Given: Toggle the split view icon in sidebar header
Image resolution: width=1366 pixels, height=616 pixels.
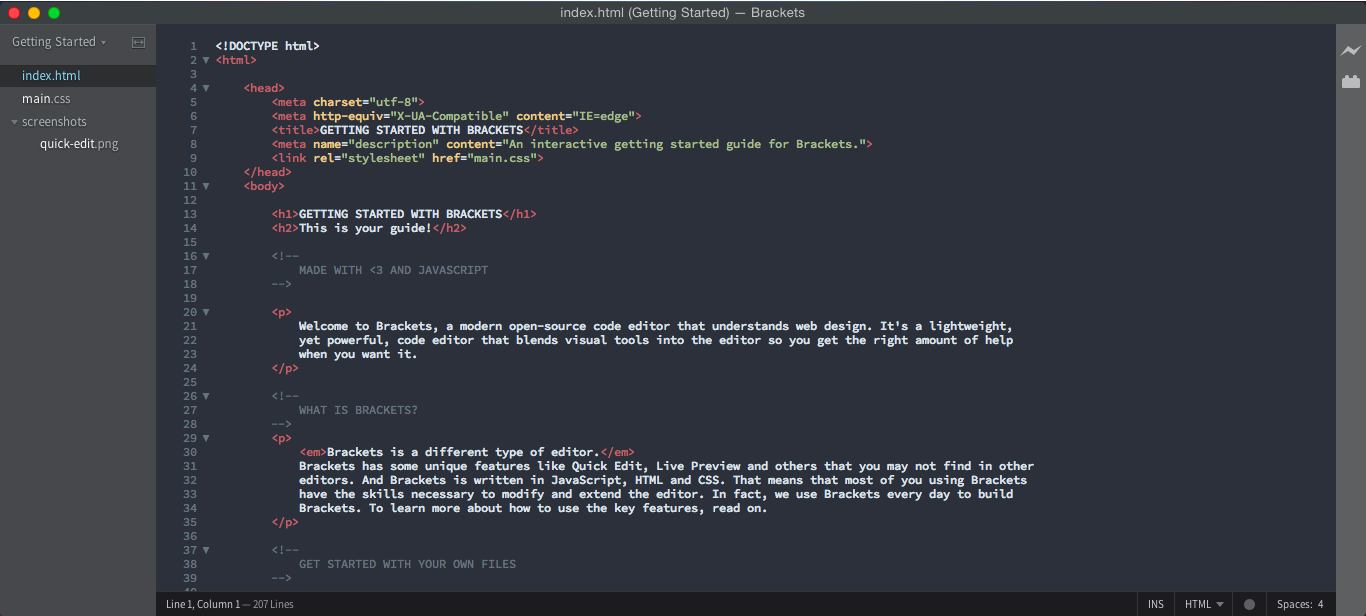Looking at the screenshot, I should point(138,42).
